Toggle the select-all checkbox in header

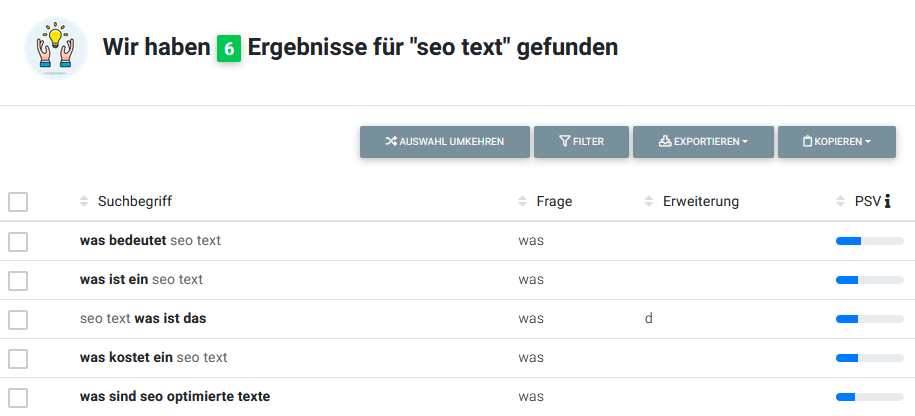click(x=18, y=202)
